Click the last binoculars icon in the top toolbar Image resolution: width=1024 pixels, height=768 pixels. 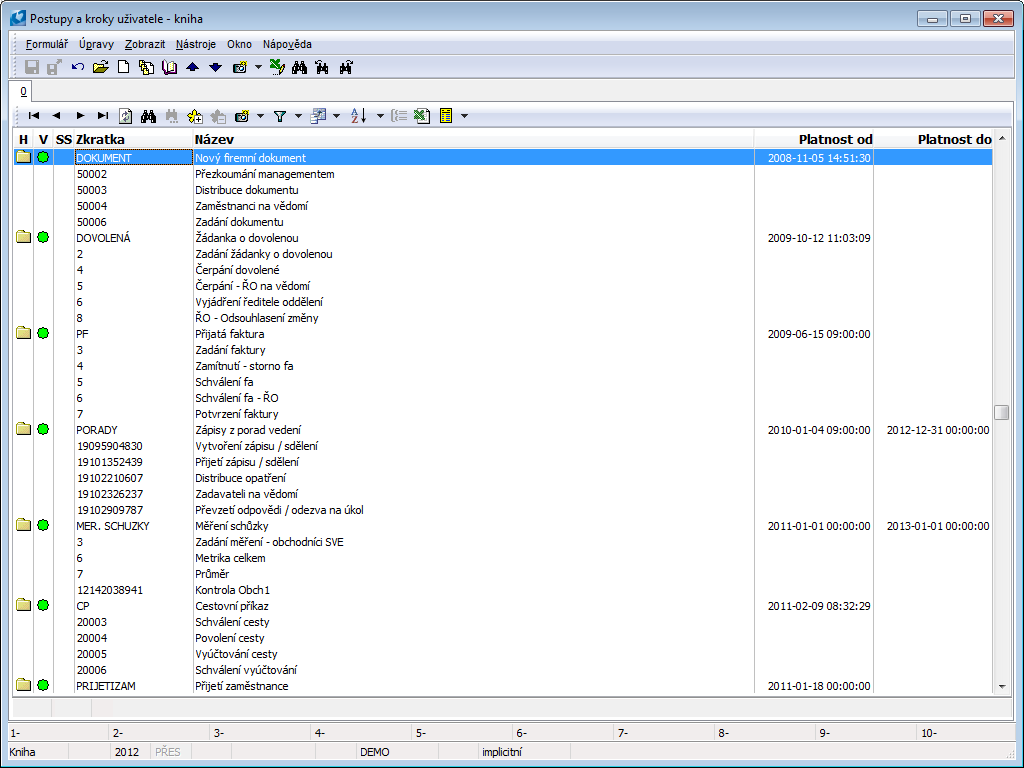pyautogui.click(x=345, y=67)
